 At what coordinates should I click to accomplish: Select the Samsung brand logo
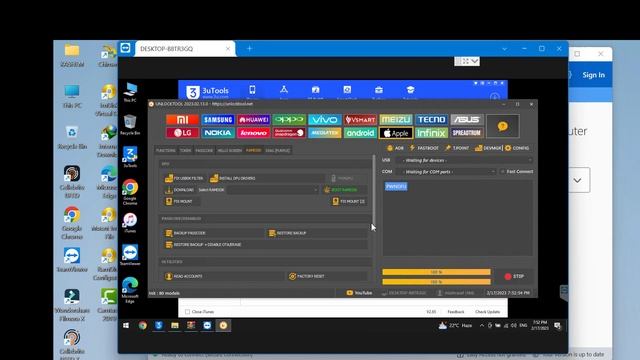click(x=218, y=120)
